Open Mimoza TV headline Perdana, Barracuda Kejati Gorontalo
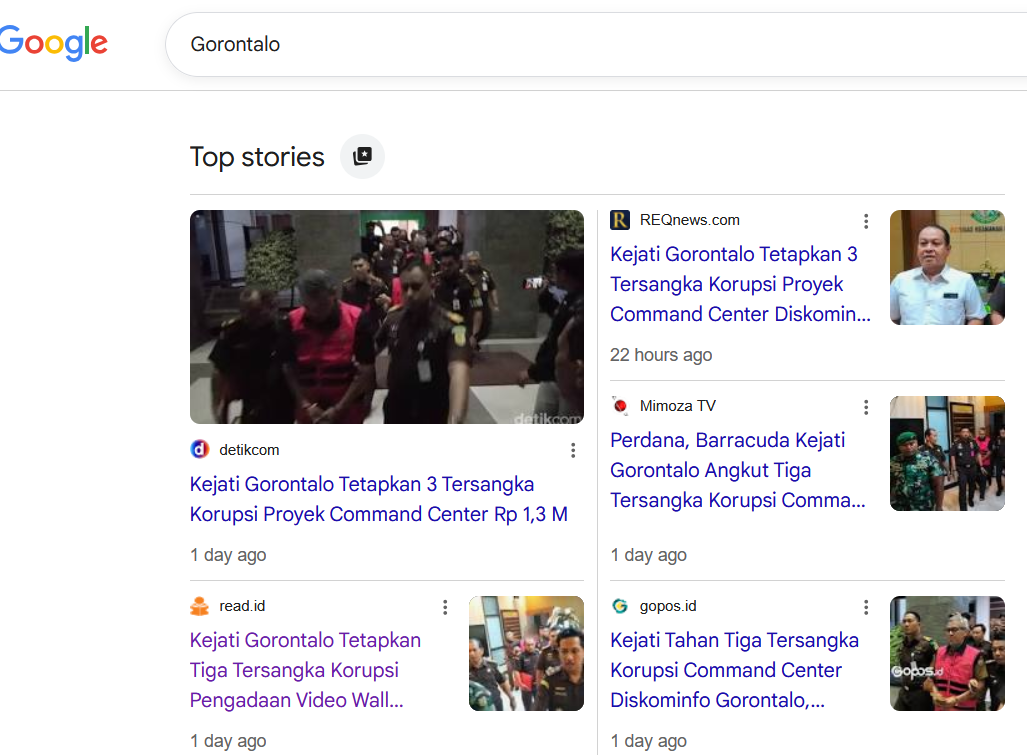The height and width of the screenshot is (755, 1027). 738,470
